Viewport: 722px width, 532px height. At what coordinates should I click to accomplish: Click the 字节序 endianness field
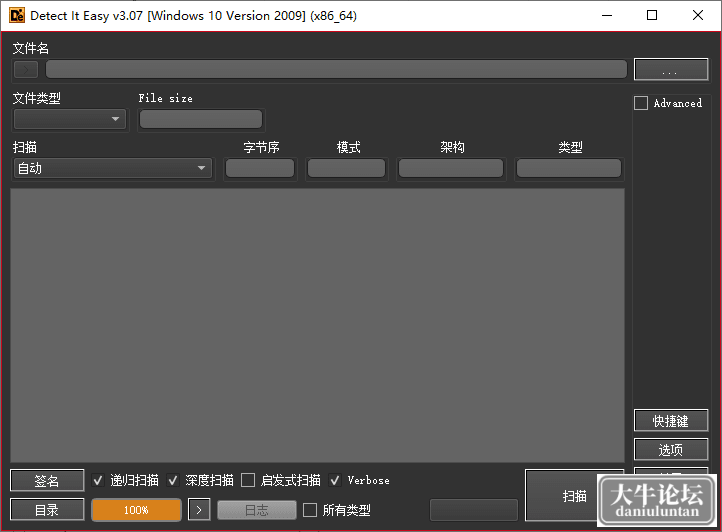pyautogui.click(x=260, y=168)
